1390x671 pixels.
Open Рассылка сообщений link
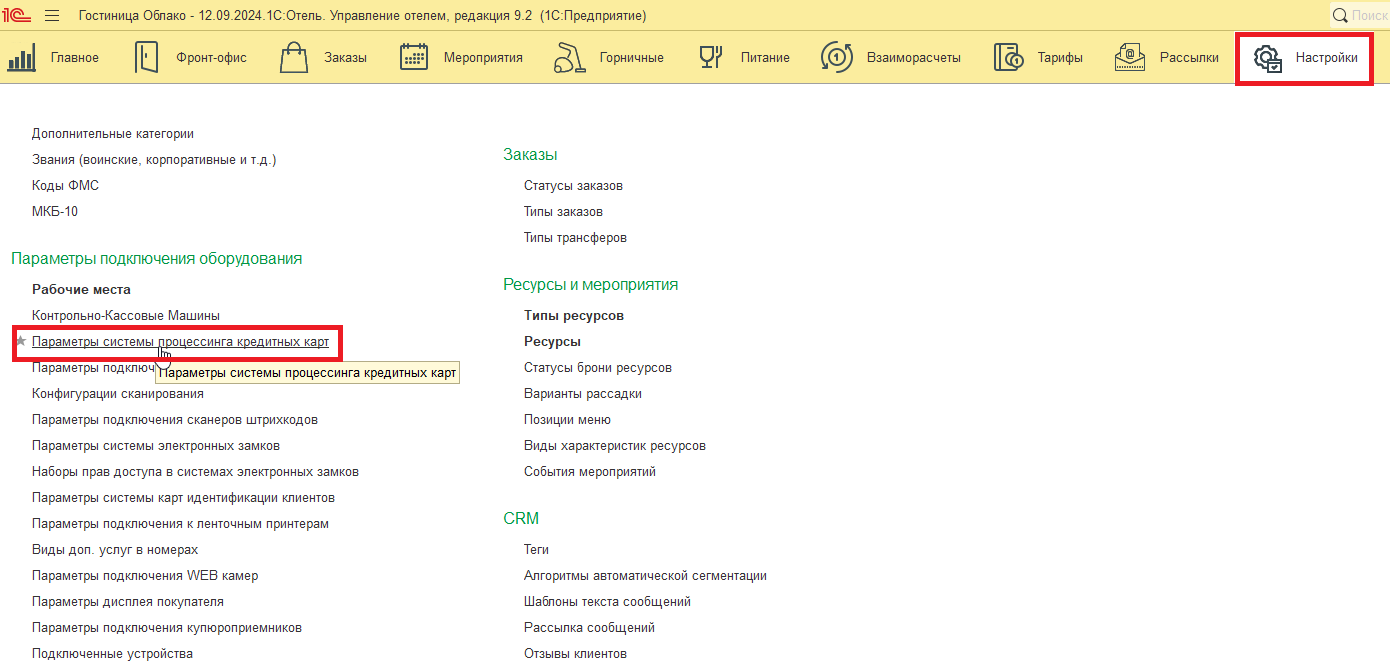click(x=589, y=627)
